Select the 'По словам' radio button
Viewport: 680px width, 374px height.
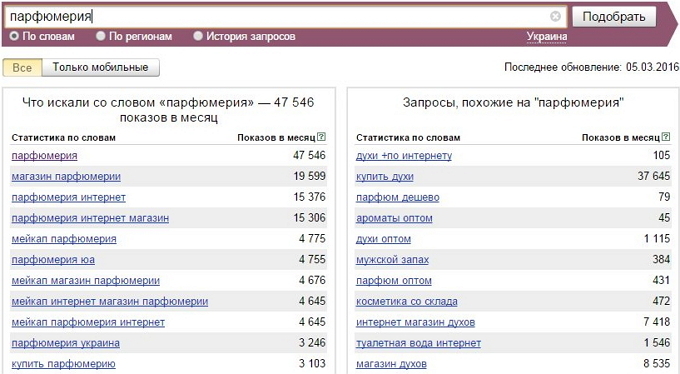click(x=15, y=36)
